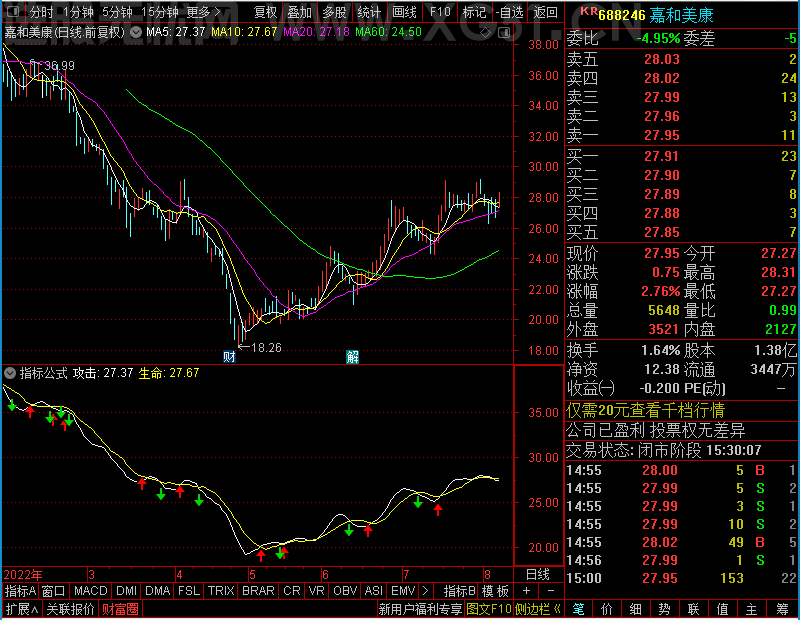The width and height of the screenshot is (800, 620).
Task: Toggle the side panel icon in chart header
Action: (x=504, y=33)
